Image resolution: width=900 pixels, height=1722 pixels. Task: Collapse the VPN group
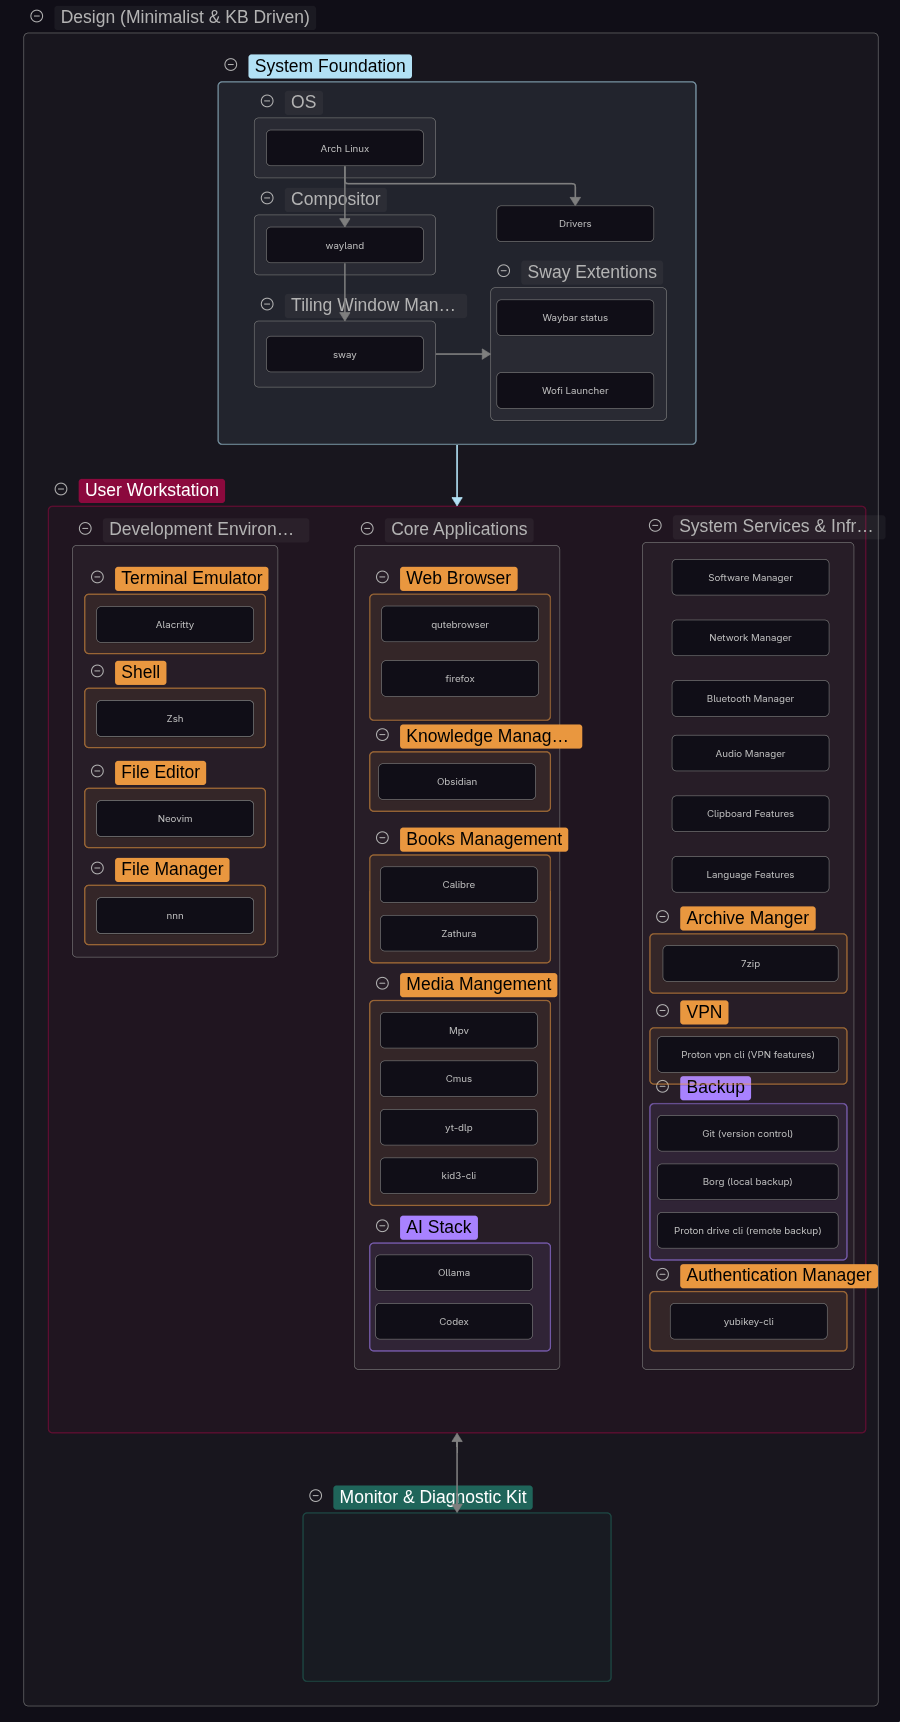pyautogui.click(x=662, y=1011)
